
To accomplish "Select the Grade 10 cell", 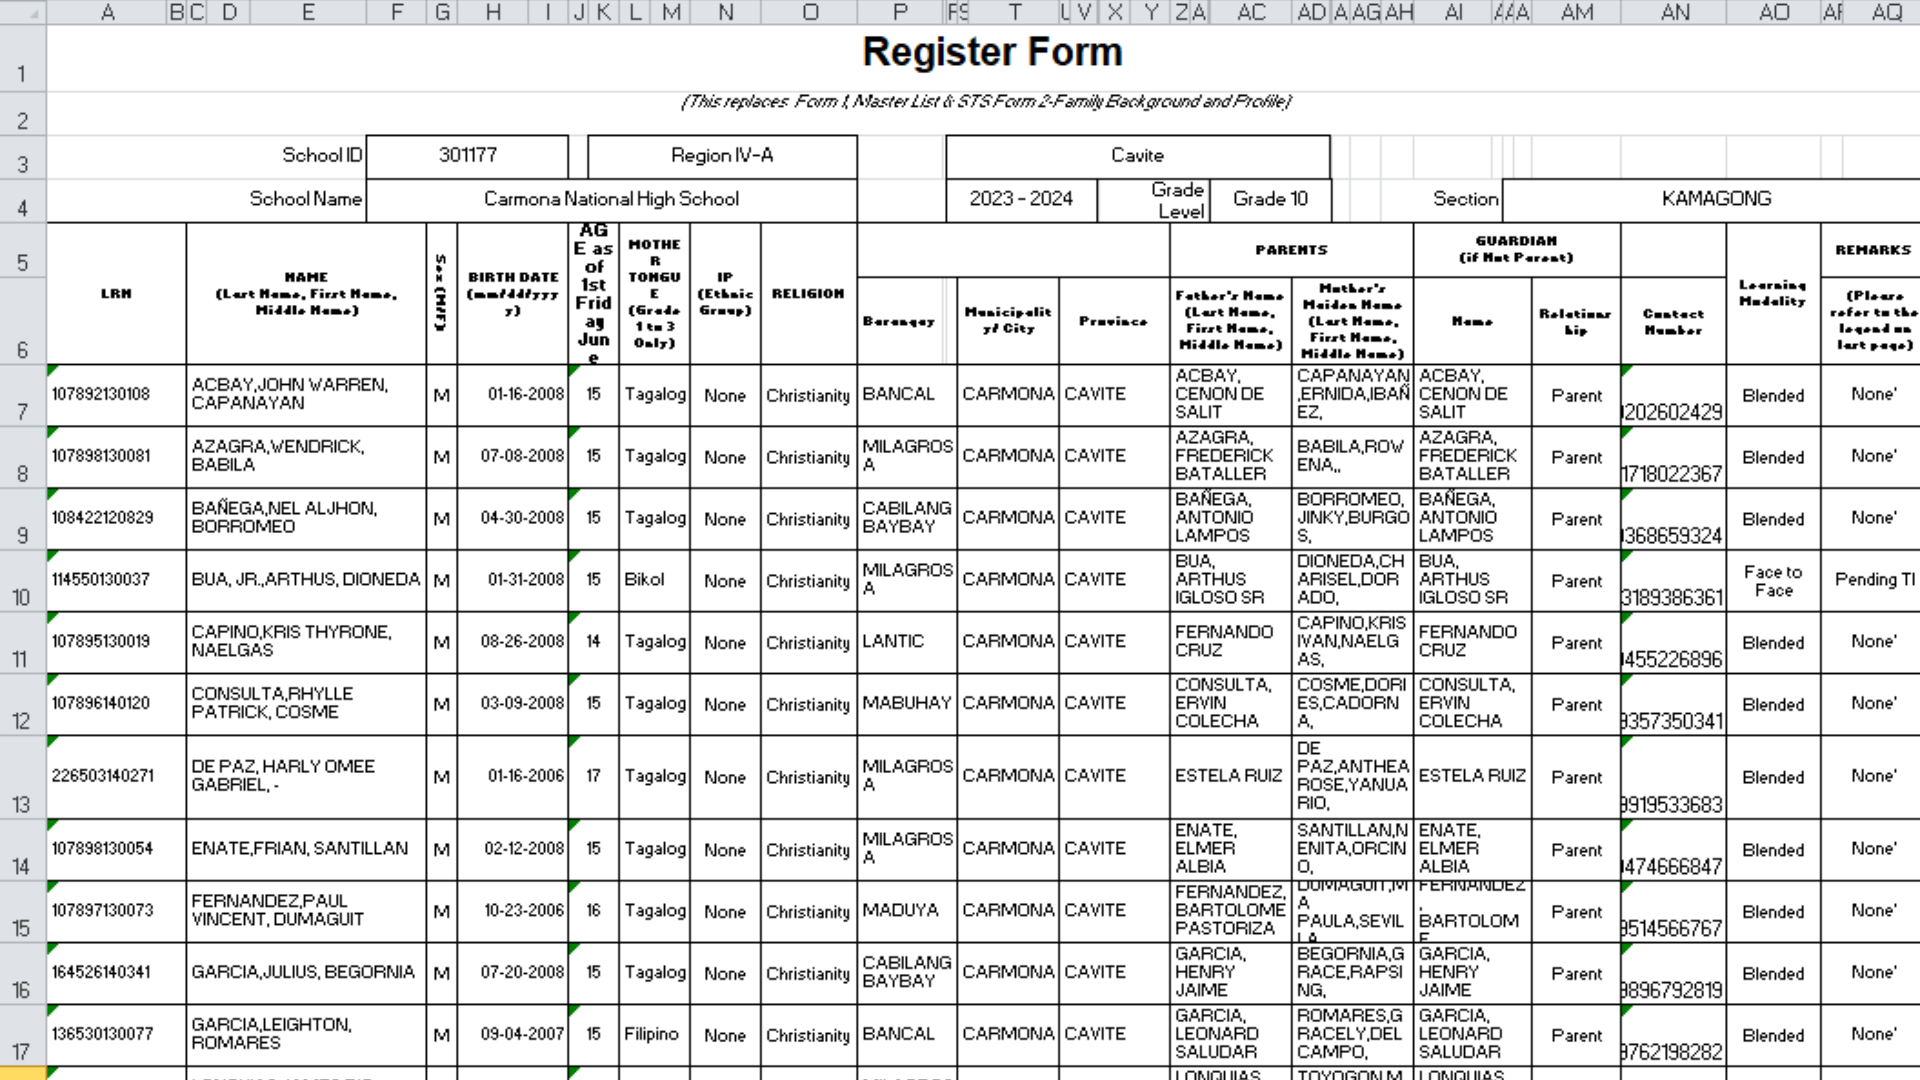I will (x=1270, y=199).
